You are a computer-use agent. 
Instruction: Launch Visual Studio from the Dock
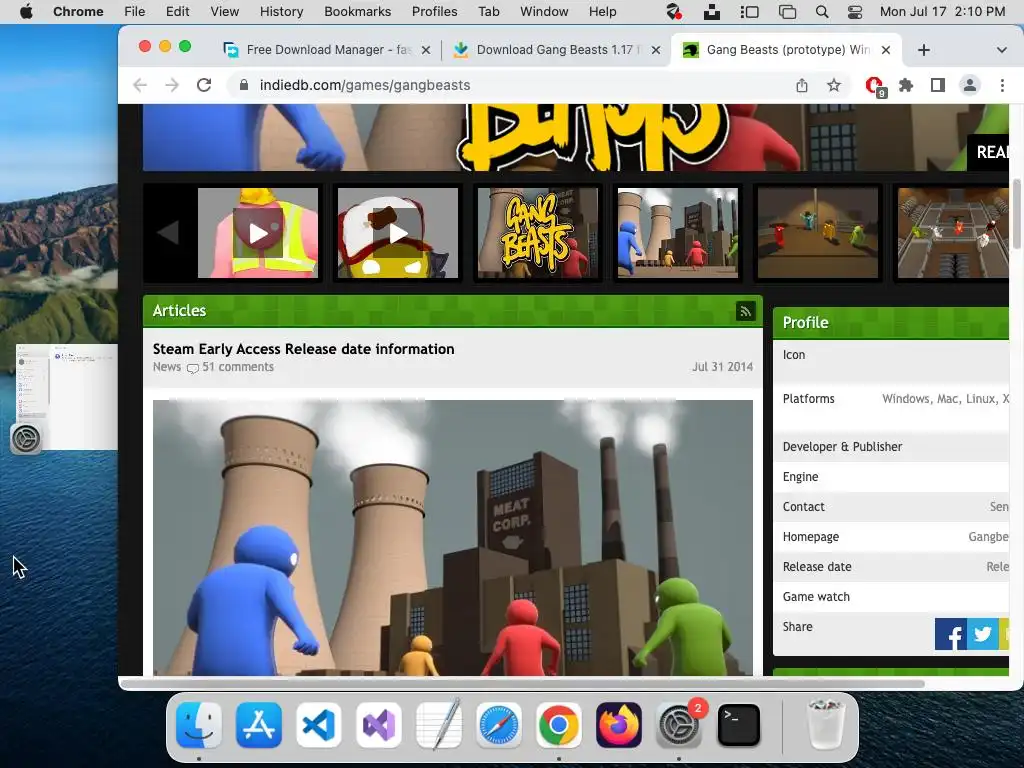click(x=379, y=725)
